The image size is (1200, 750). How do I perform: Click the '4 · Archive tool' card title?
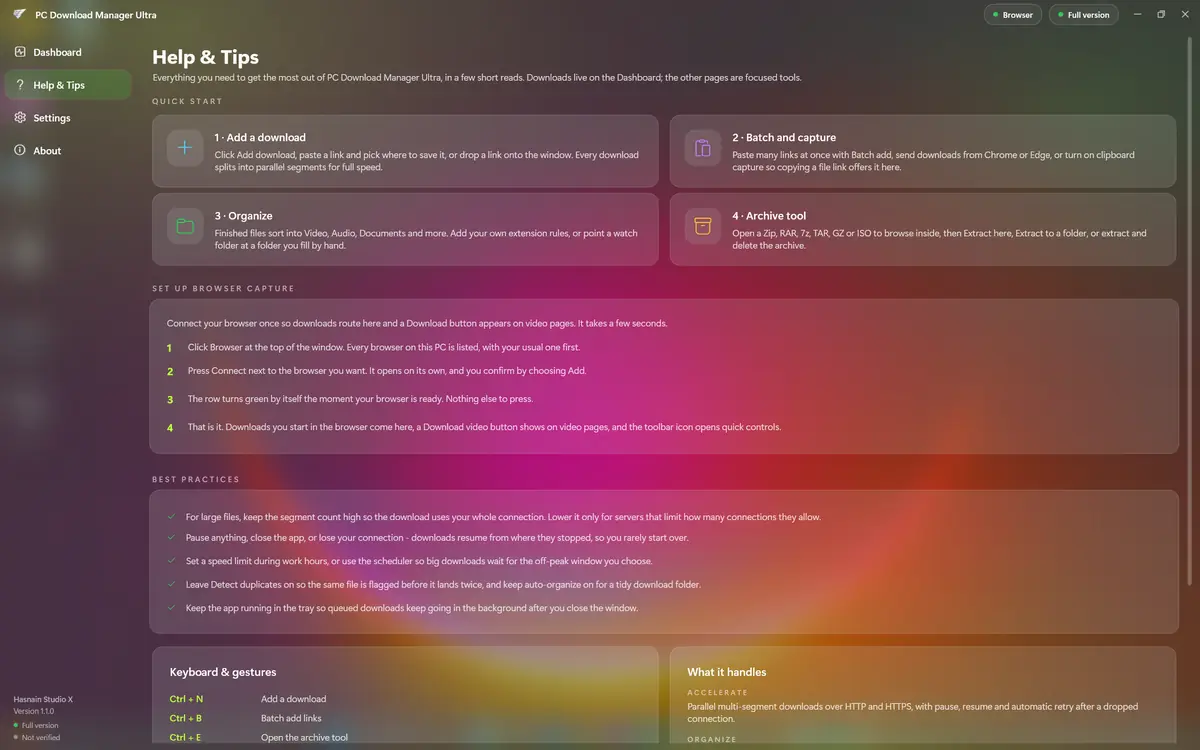pos(769,215)
